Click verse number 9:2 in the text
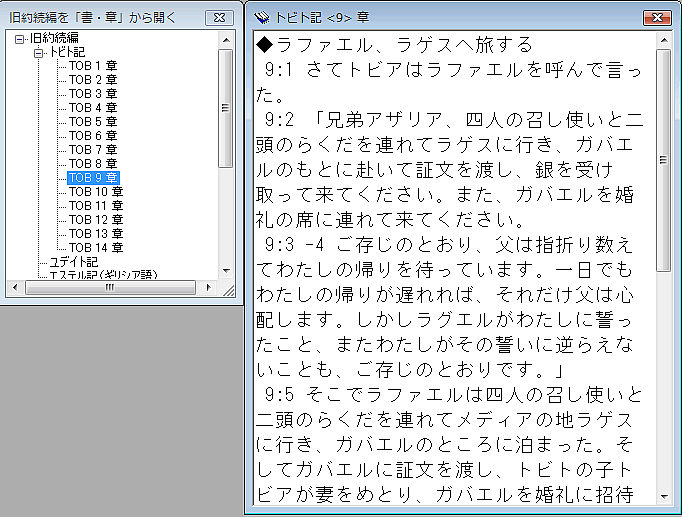This screenshot has height=517, width=682. [x=279, y=120]
